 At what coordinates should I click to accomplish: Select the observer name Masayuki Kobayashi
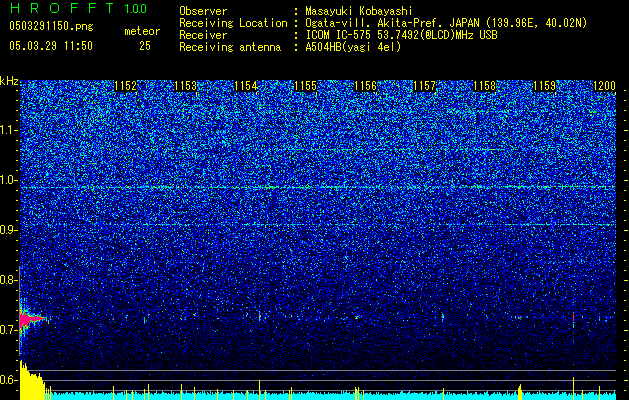click(x=359, y=11)
